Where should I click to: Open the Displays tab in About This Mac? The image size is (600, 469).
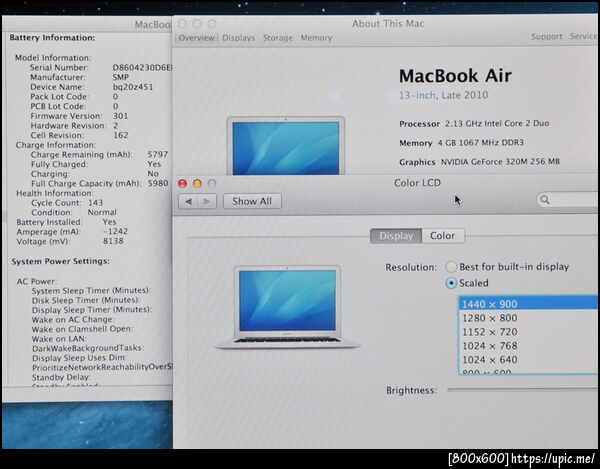(238, 38)
